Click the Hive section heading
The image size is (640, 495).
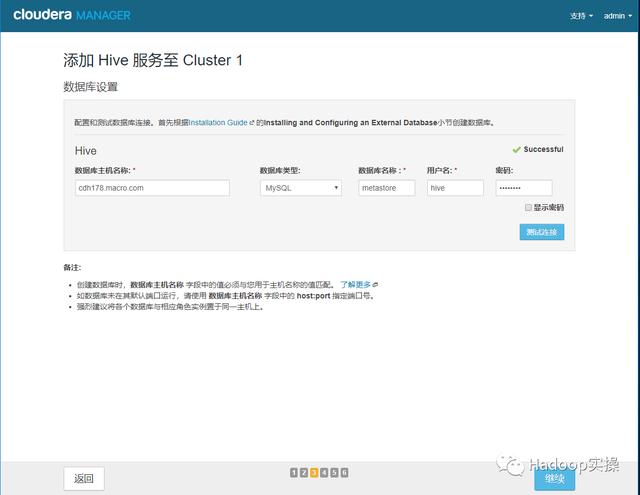86,151
